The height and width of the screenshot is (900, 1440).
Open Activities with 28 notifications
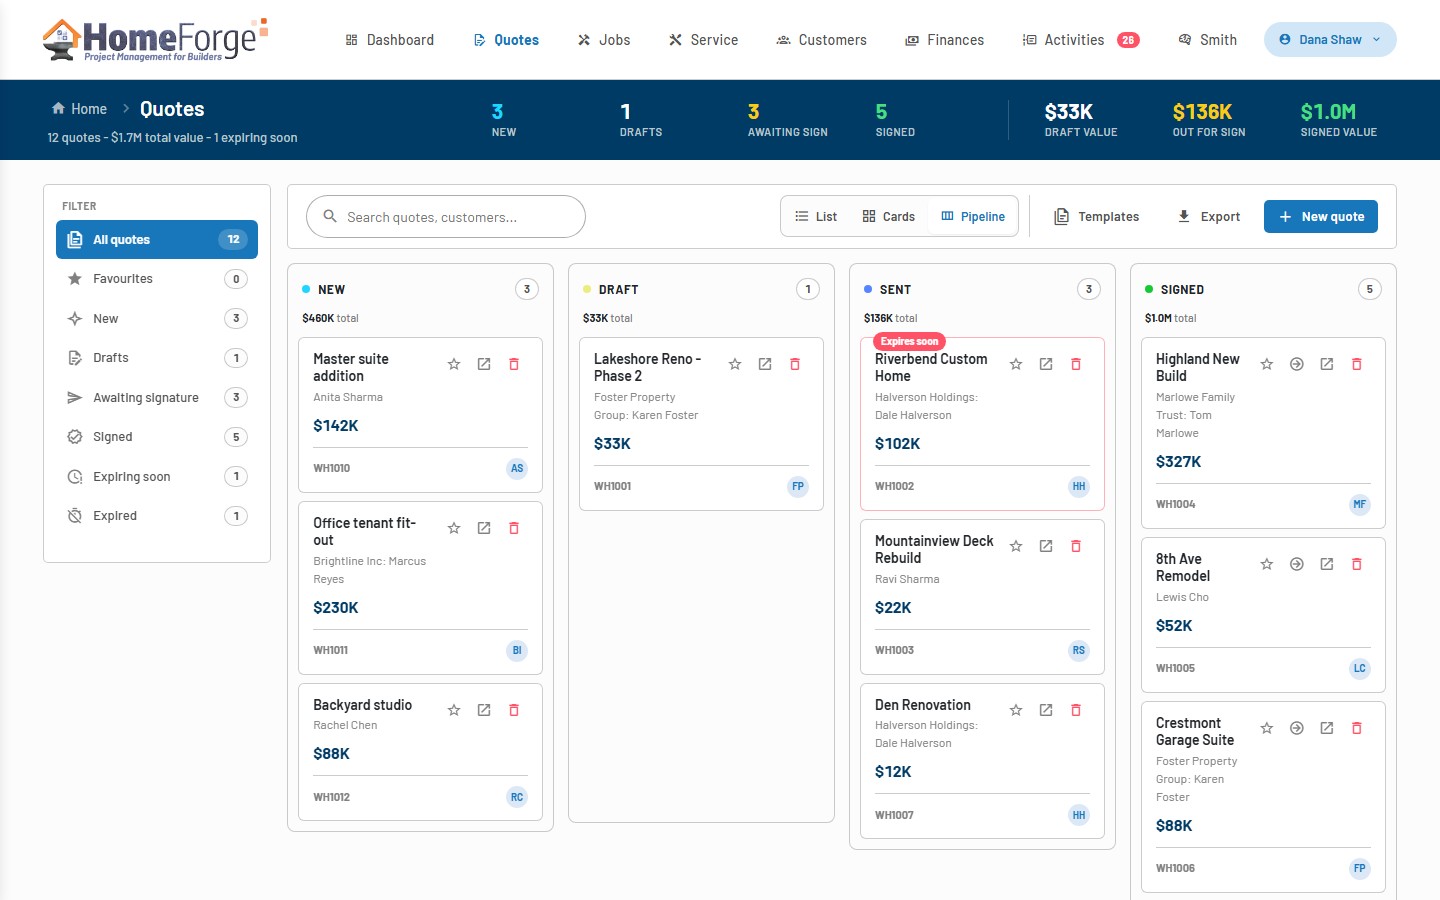click(1081, 40)
